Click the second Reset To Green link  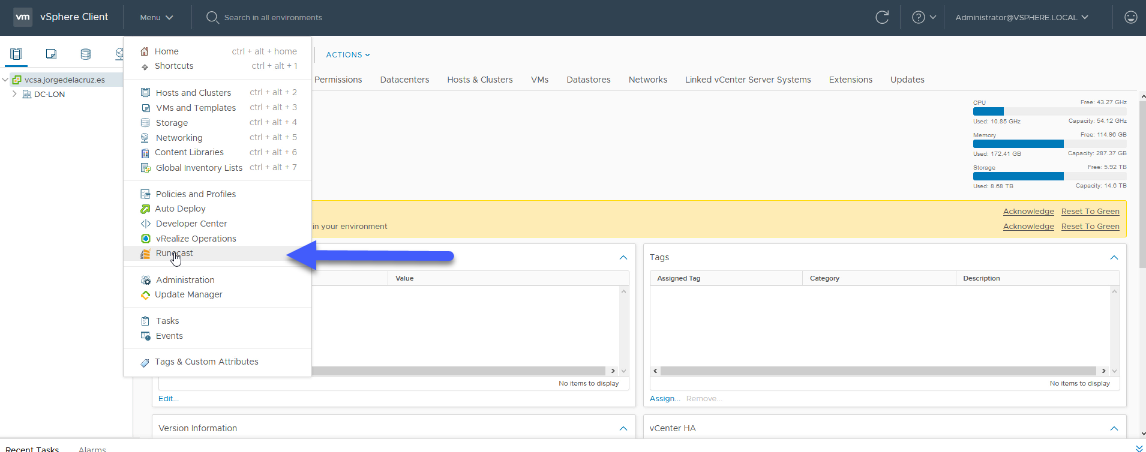pos(1090,227)
